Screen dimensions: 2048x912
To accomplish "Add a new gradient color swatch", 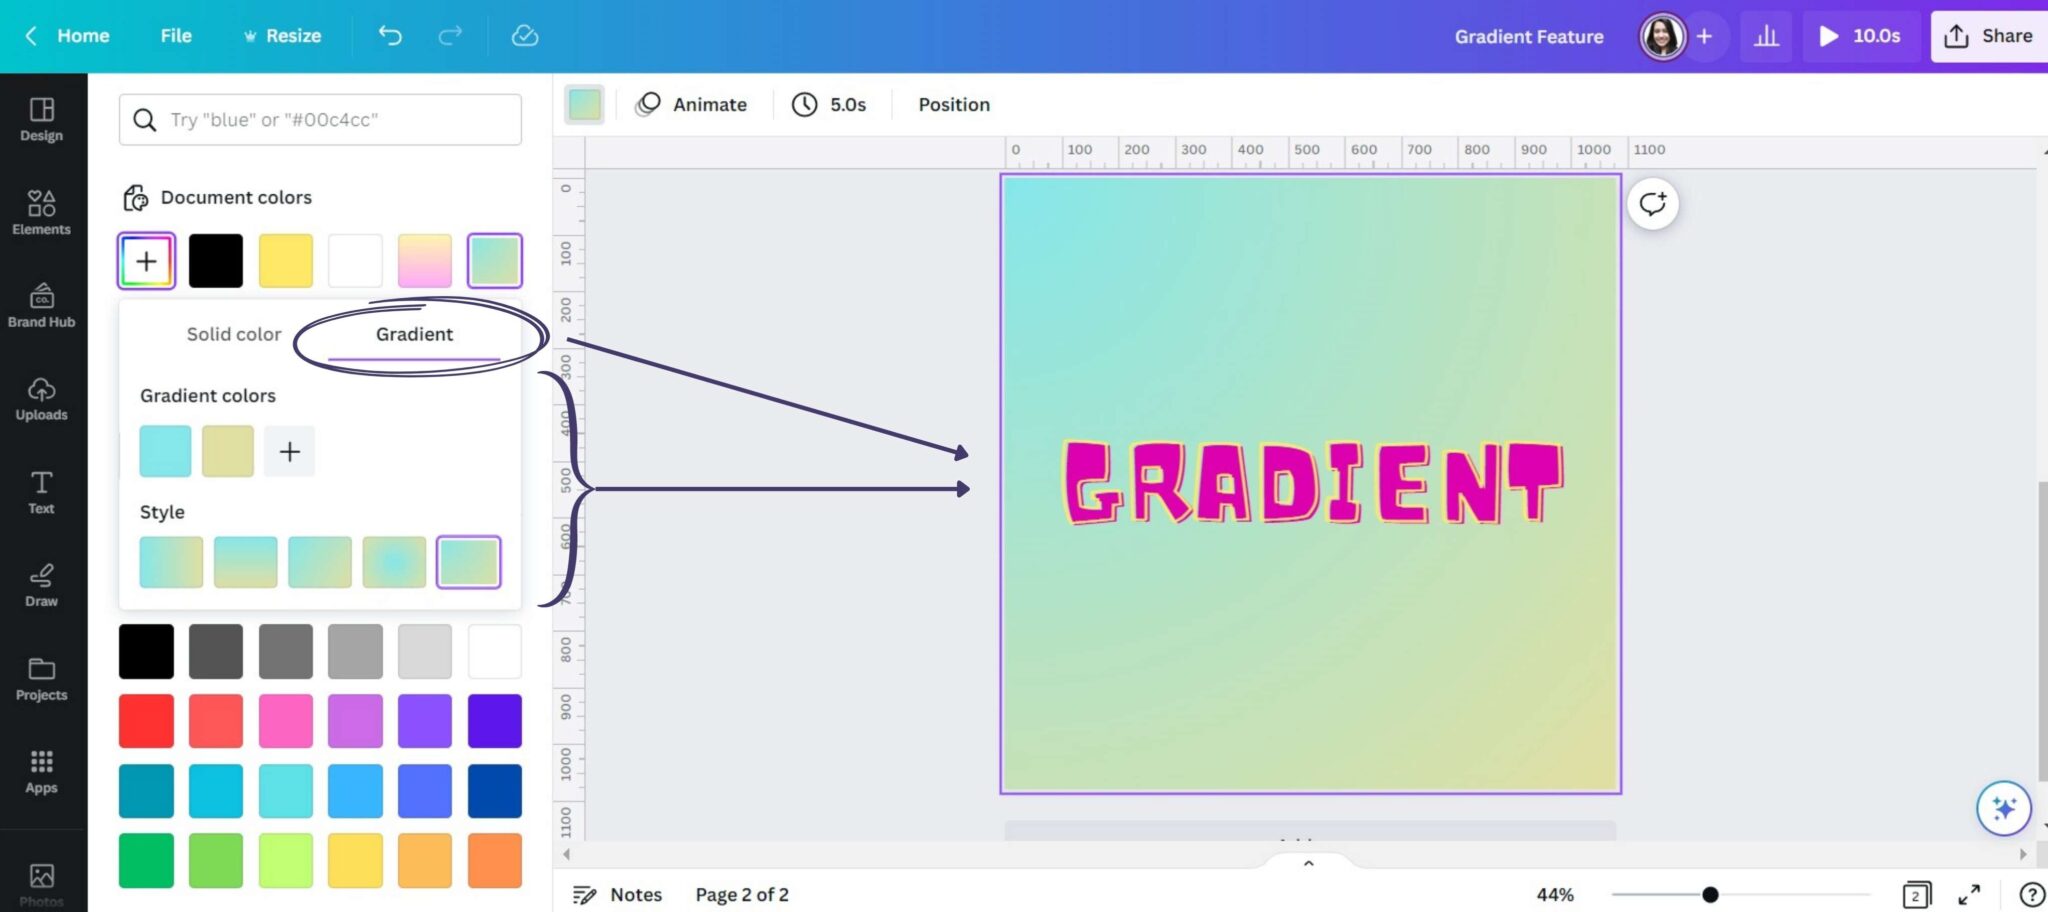I will coord(288,451).
